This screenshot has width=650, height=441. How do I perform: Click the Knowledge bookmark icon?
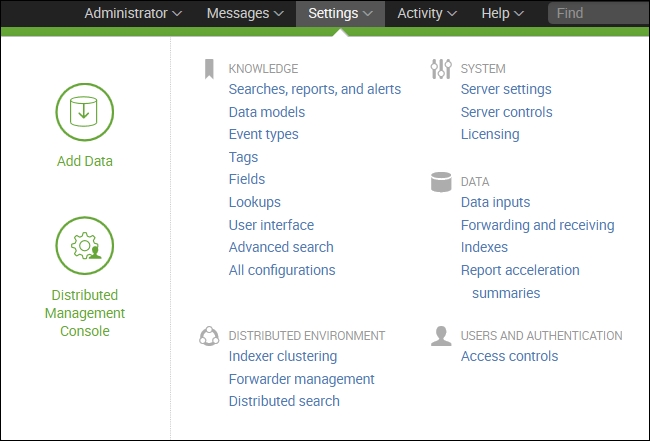pyautogui.click(x=209, y=69)
